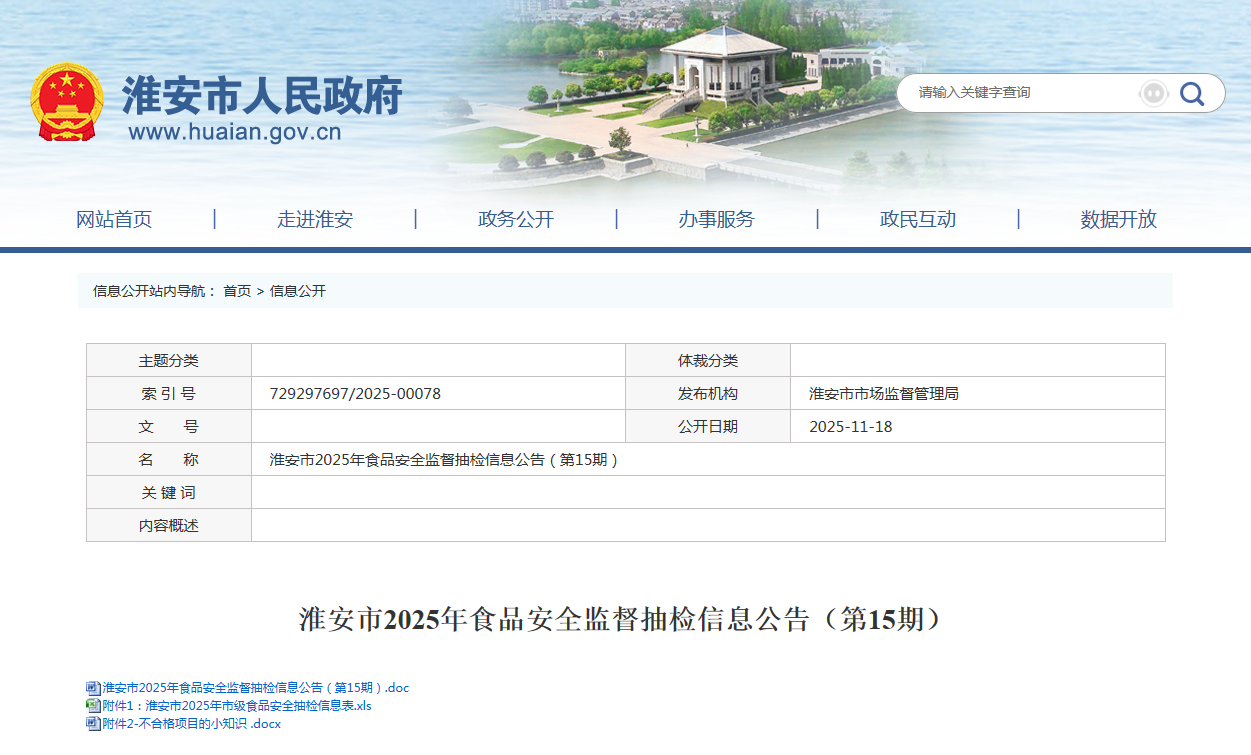Click the 名称 label cell
The height and width of the screenshot is (755, 1251).
pyautogui.click(x=169, y=460)
